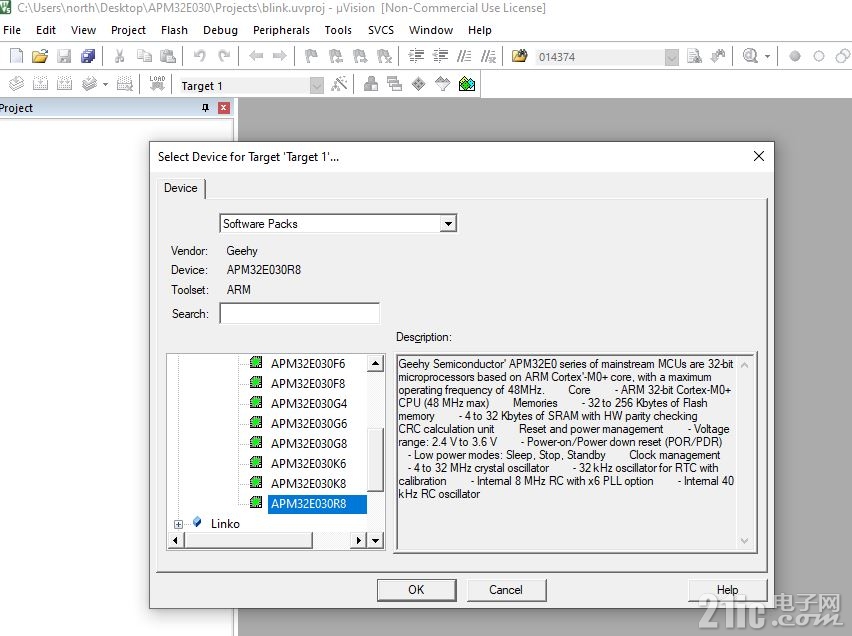Clear all bookmarks icon
This screenshot has height=636, width=852.
[384, 56]
